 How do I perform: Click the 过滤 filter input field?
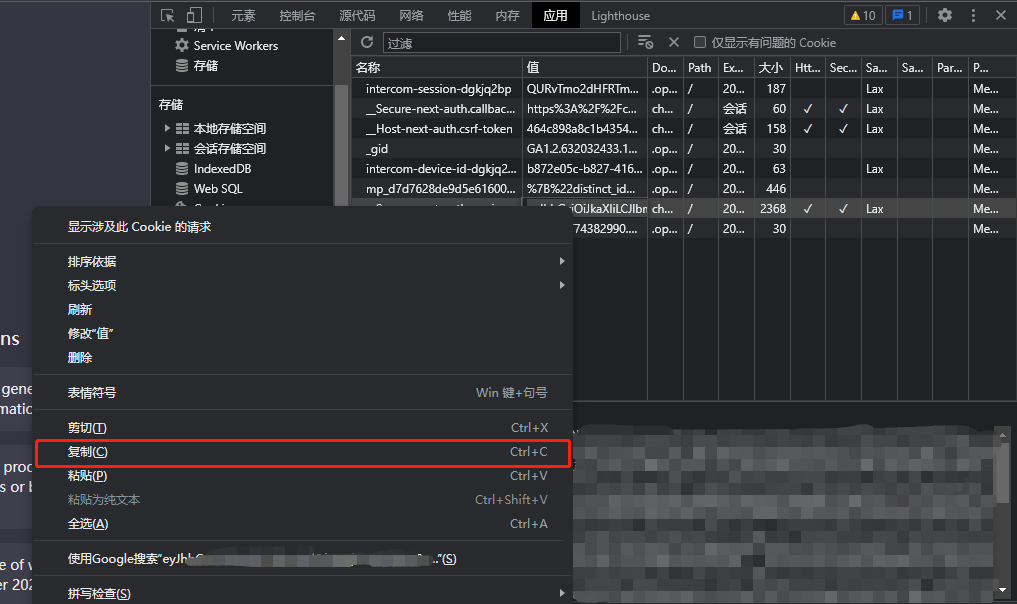tap(500, 42)
